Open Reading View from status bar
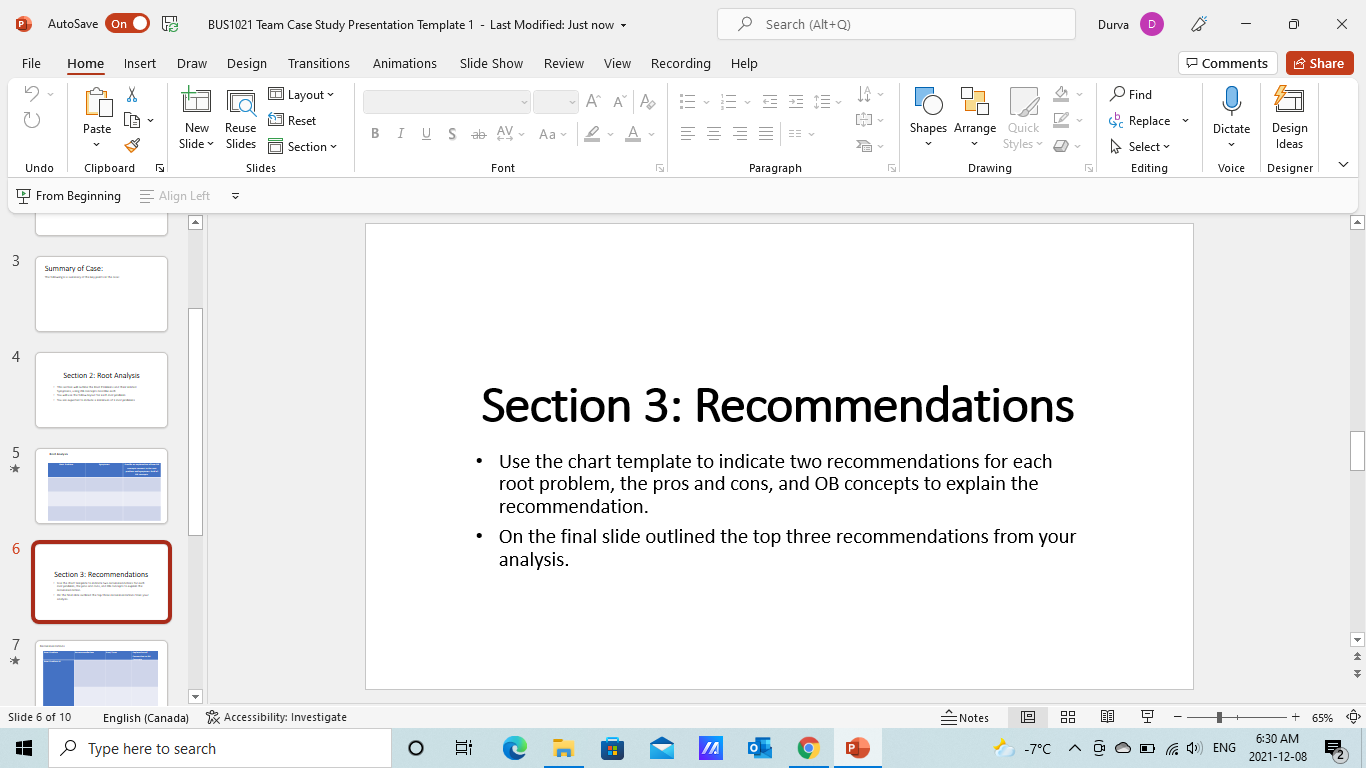 (x=1107, y=717)
